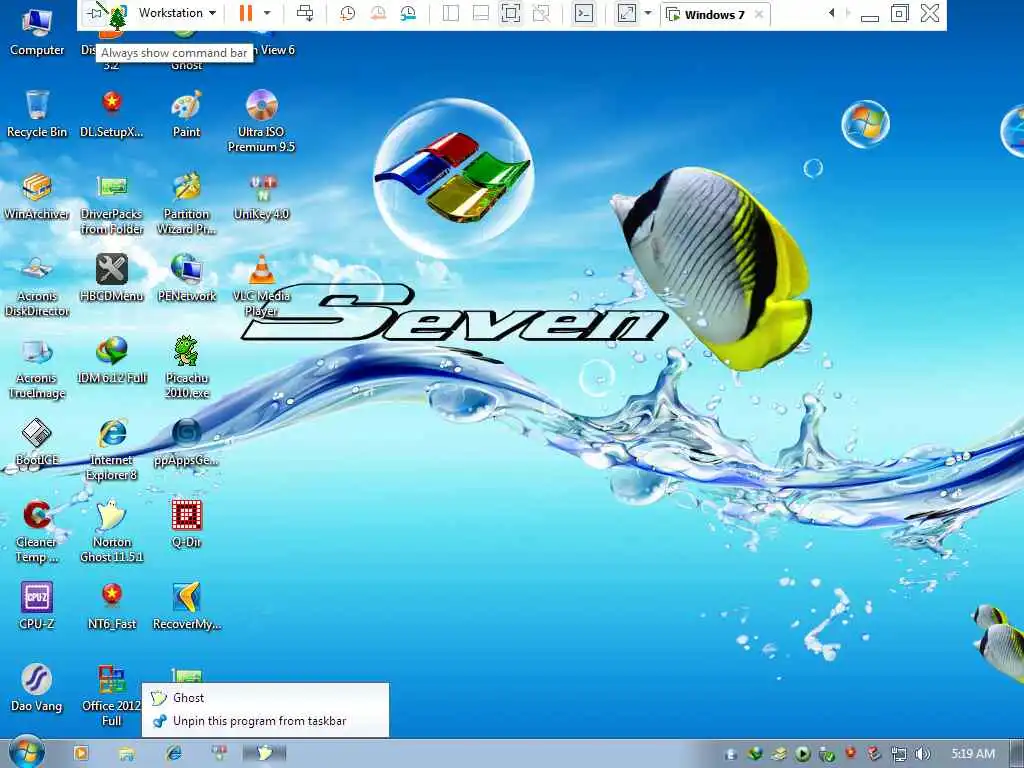
Task: Toggle the thumbnail bar view
Action: click(x=481, y=12)
